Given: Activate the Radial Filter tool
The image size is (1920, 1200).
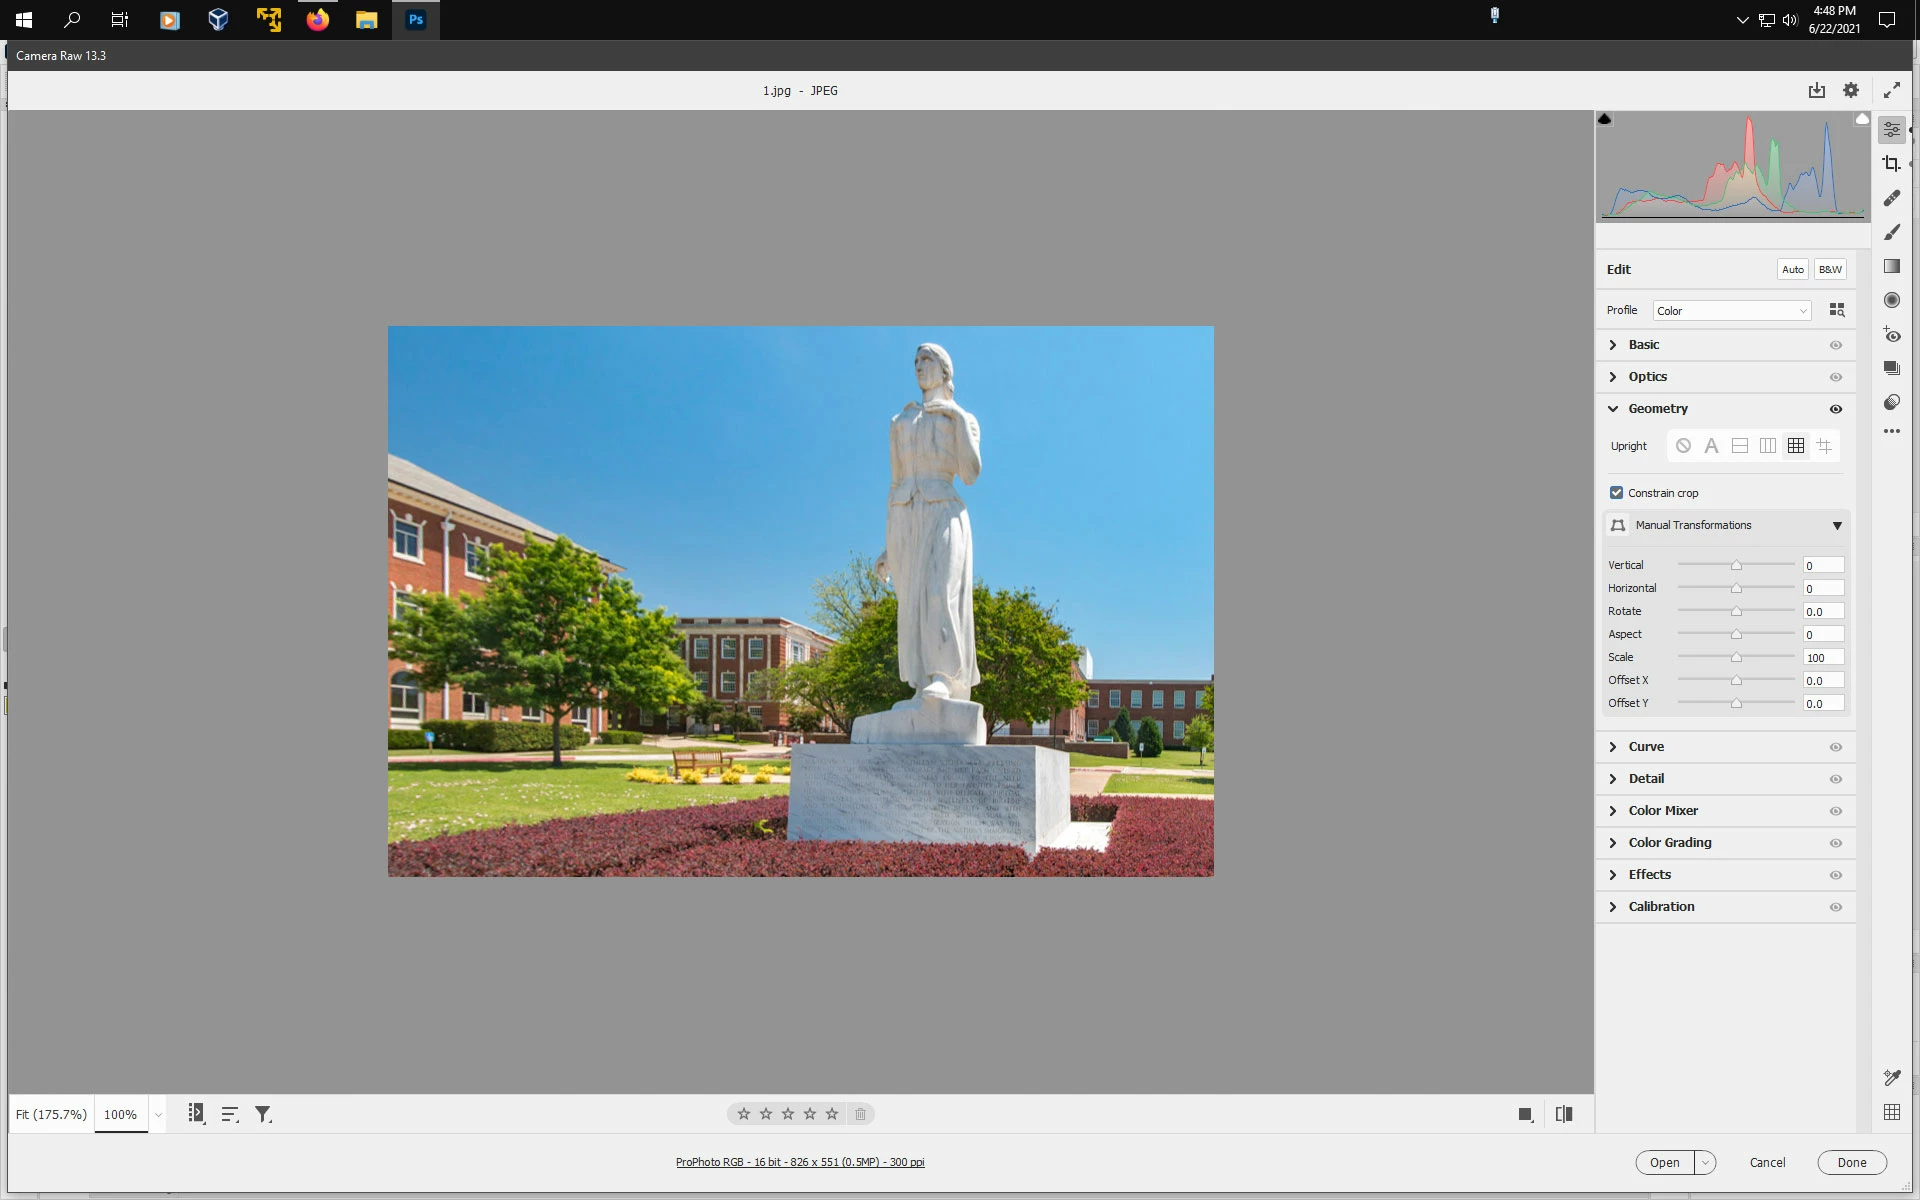Looking at the screenshot, I should click(x=1891, y=300).
